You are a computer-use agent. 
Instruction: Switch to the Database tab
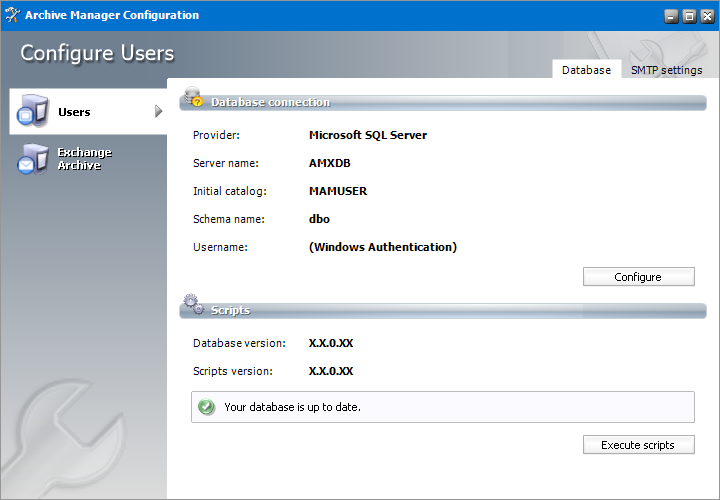(x=586, y=70)
